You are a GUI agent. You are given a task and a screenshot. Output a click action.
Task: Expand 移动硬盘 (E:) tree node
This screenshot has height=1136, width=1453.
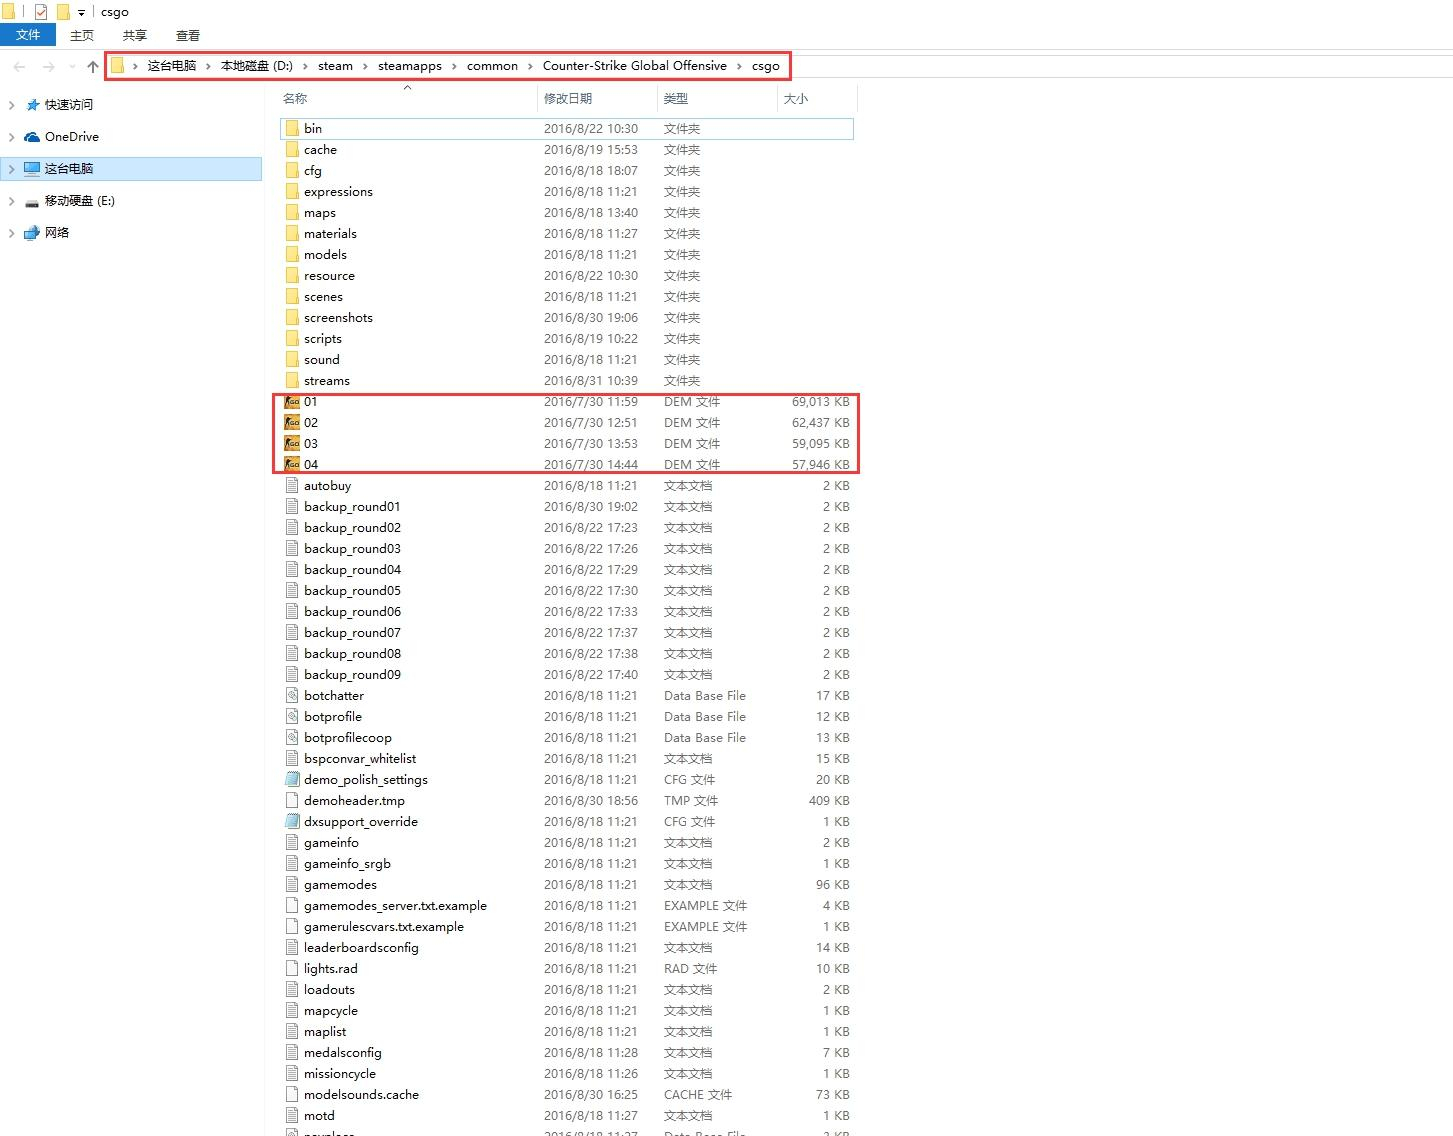[x=11, y=201]
